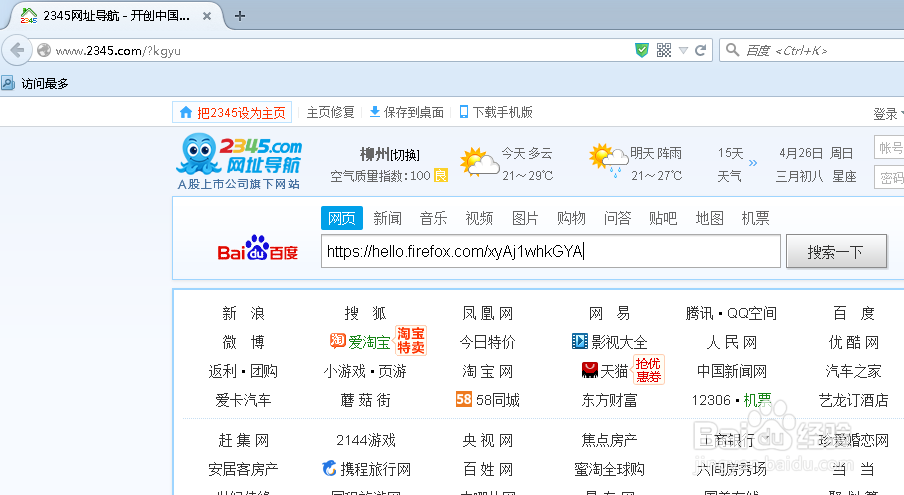Open the 登录 dropdown

click(x=888, y=114)
